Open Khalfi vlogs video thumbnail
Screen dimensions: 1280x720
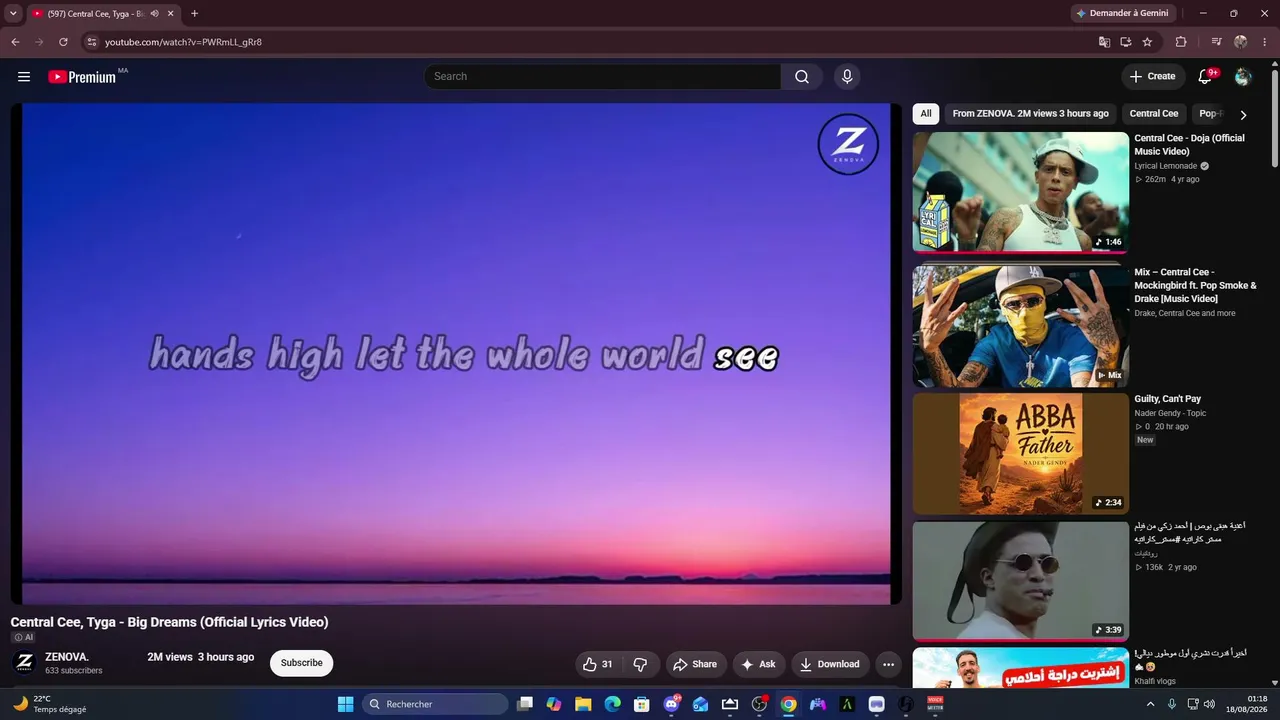(1020, 668)
